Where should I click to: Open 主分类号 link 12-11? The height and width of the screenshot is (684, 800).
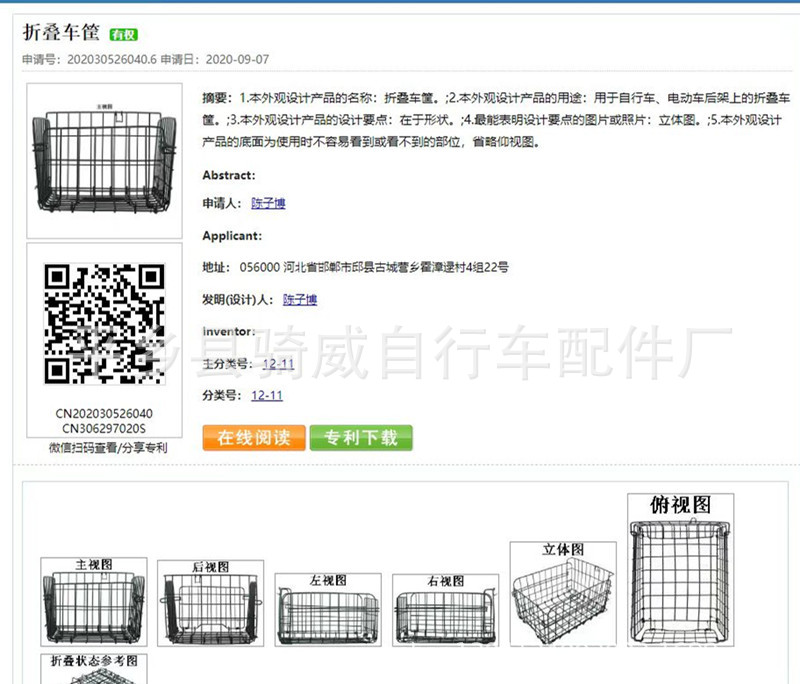[279, 364]
